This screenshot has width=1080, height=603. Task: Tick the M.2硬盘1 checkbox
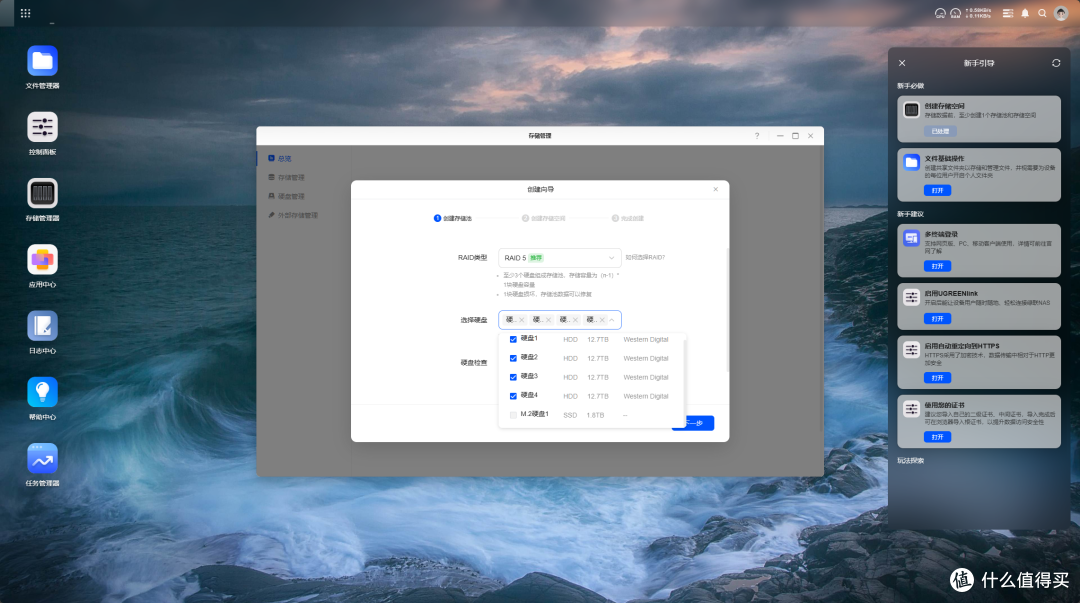tap(513, 415)
